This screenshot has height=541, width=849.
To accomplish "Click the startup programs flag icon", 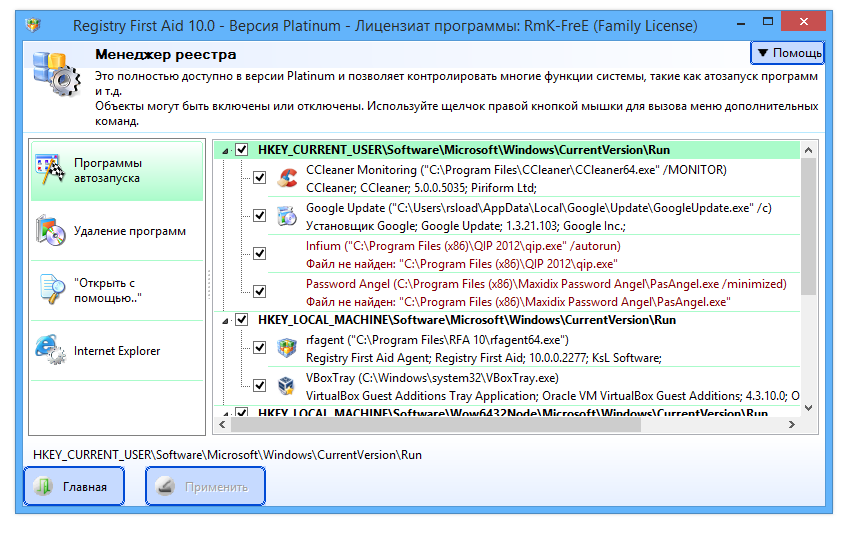I will click(50, 170).
